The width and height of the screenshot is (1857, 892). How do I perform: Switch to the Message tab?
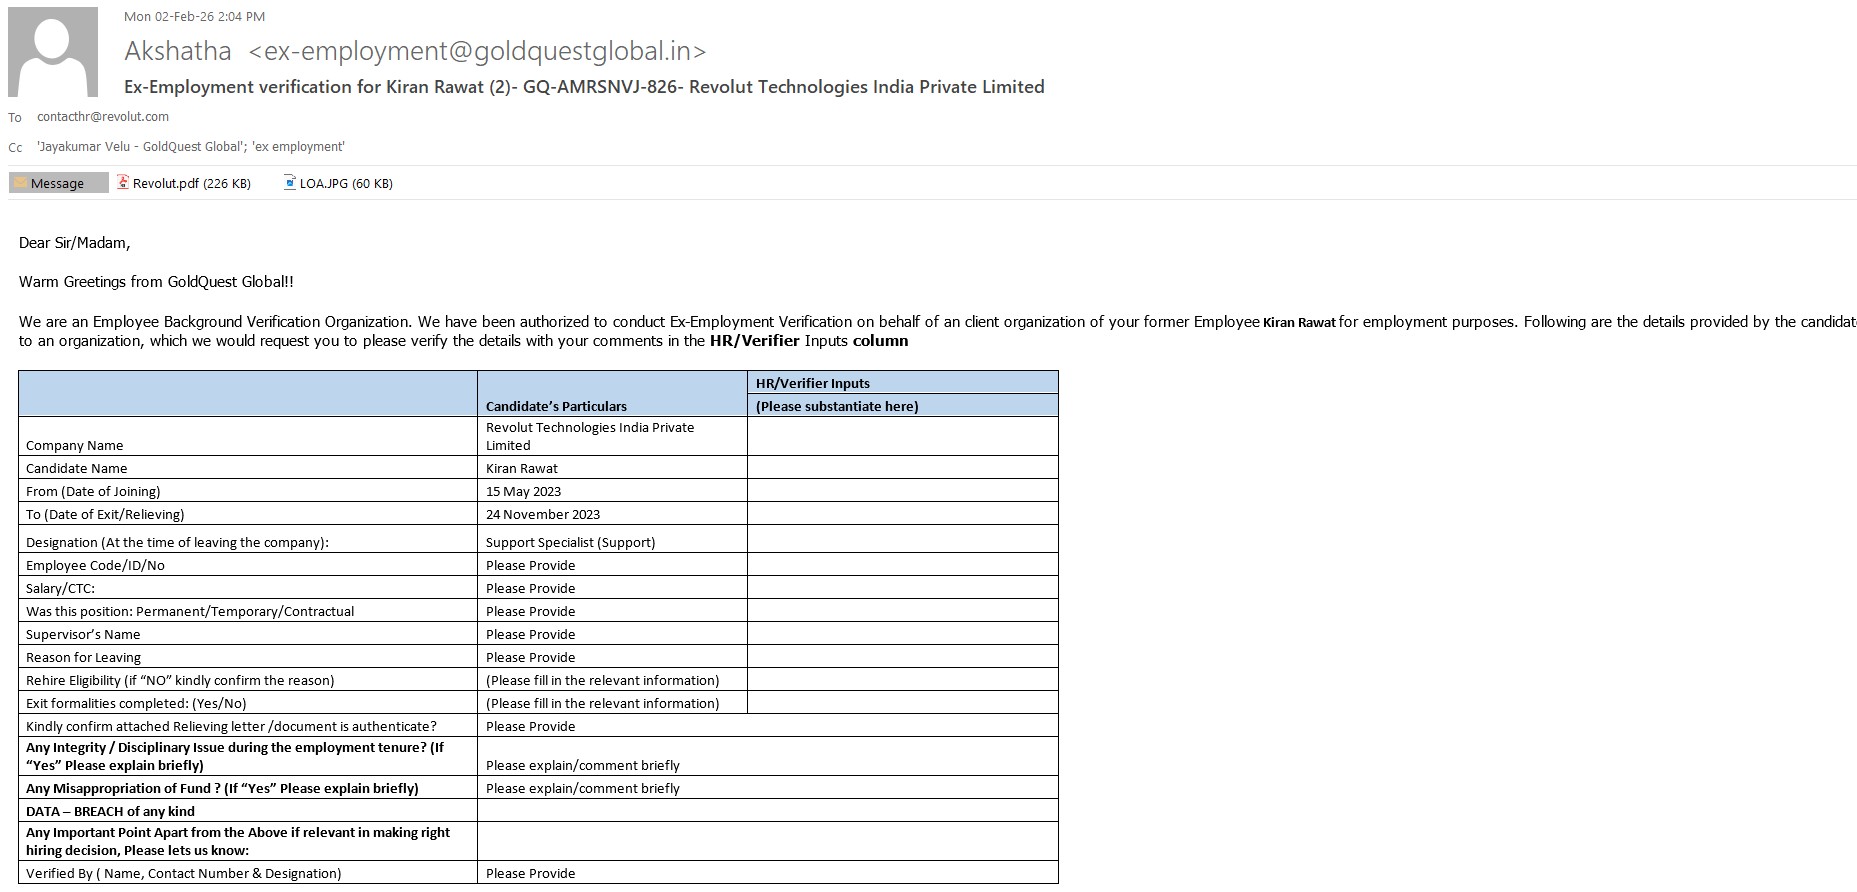pyautogui.click(x=58, y=183)
